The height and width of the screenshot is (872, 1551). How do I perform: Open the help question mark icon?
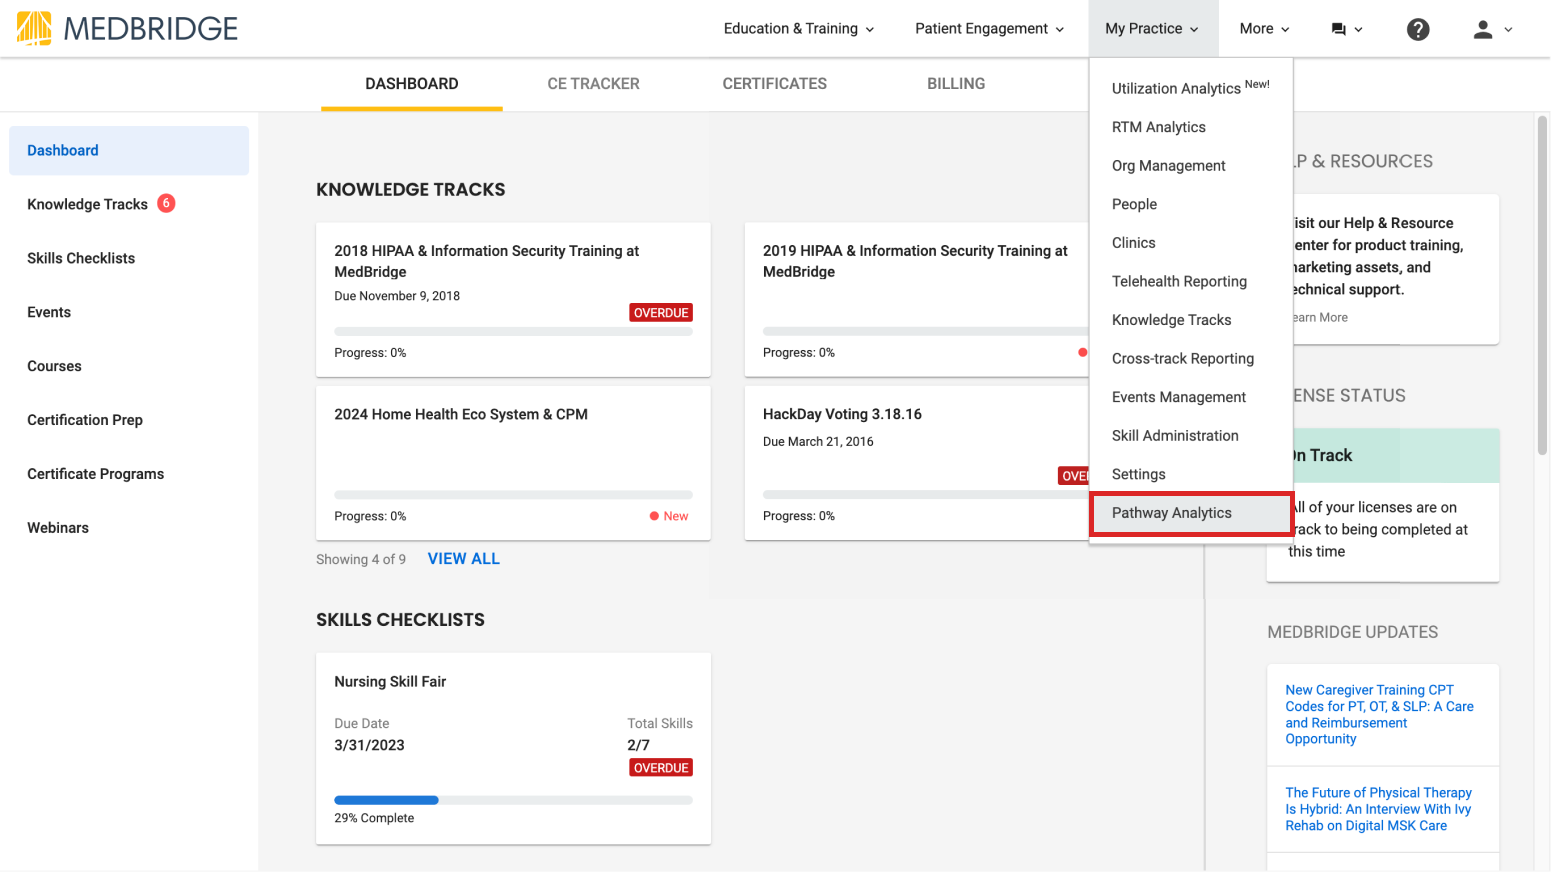tap(1418, 29)
